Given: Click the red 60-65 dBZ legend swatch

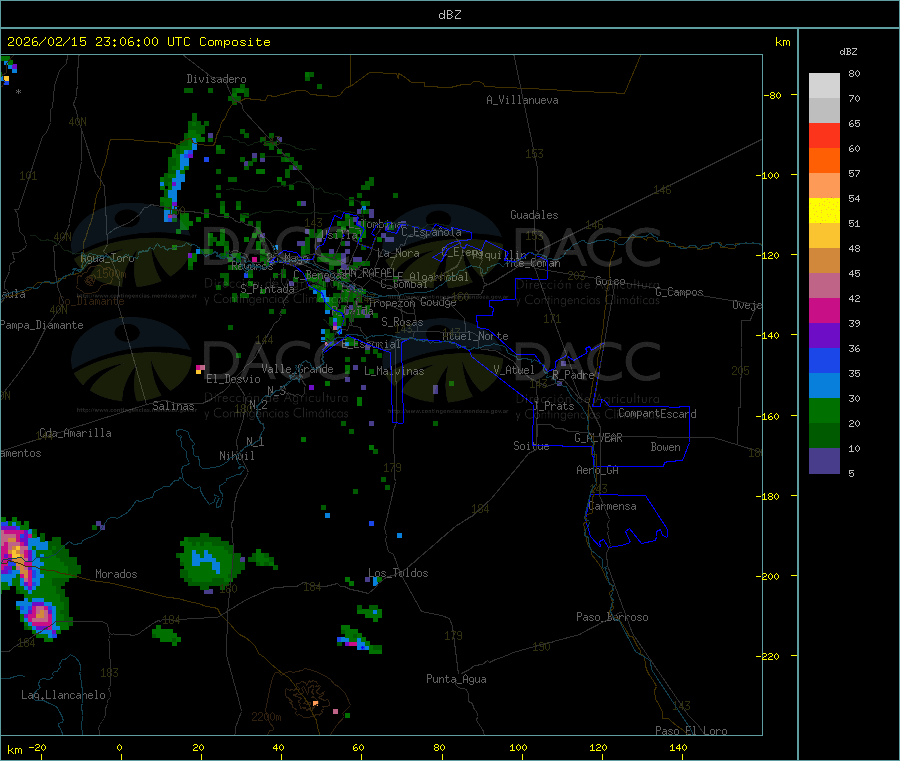Looking at the screenshot, I should click(x=824, y=135).
